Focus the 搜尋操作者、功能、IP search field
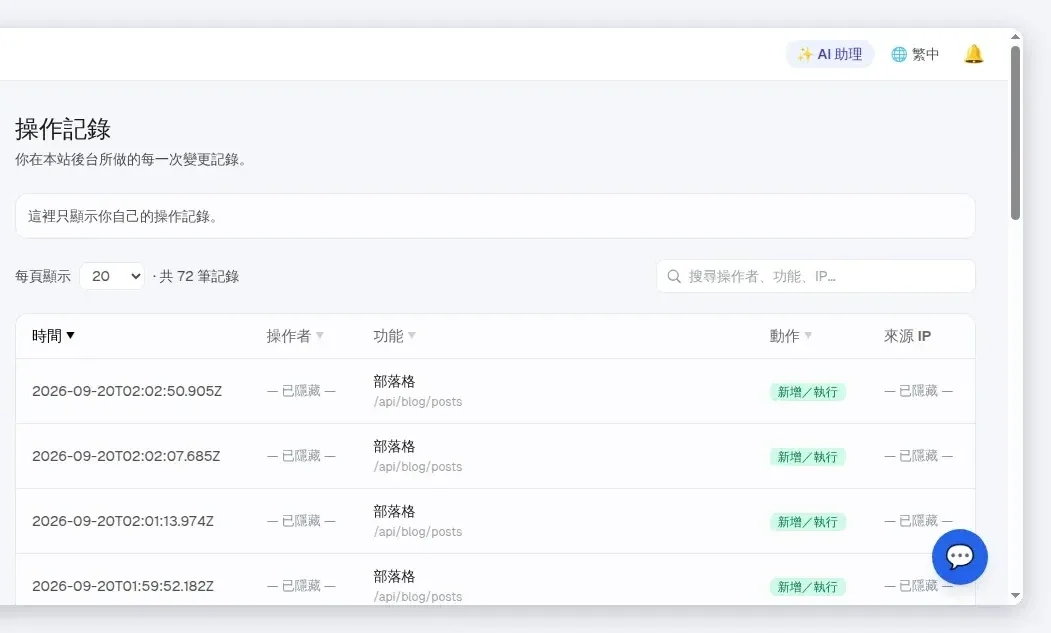 coord(816,276)
